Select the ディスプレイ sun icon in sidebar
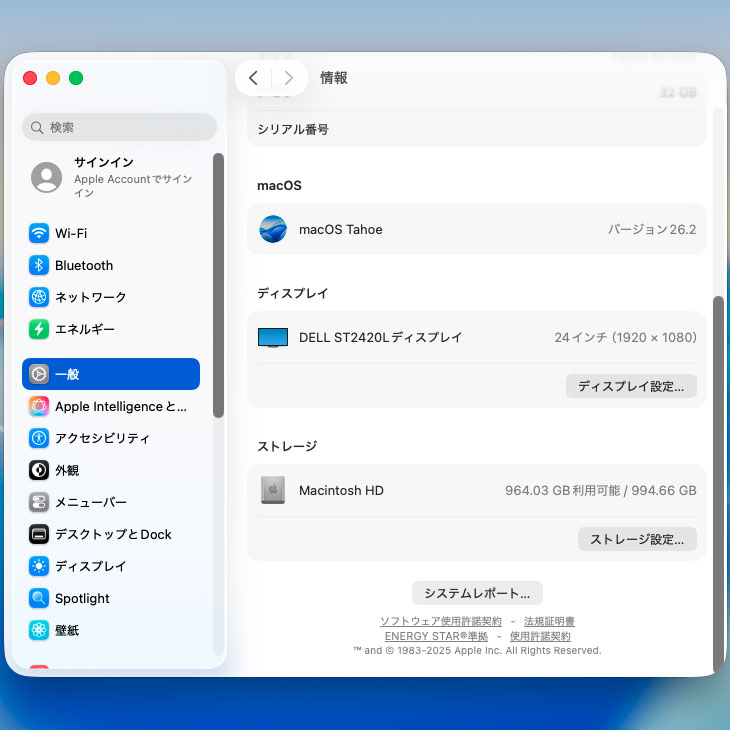The height and width of the screenshot is (730, 730). (39, 566)
